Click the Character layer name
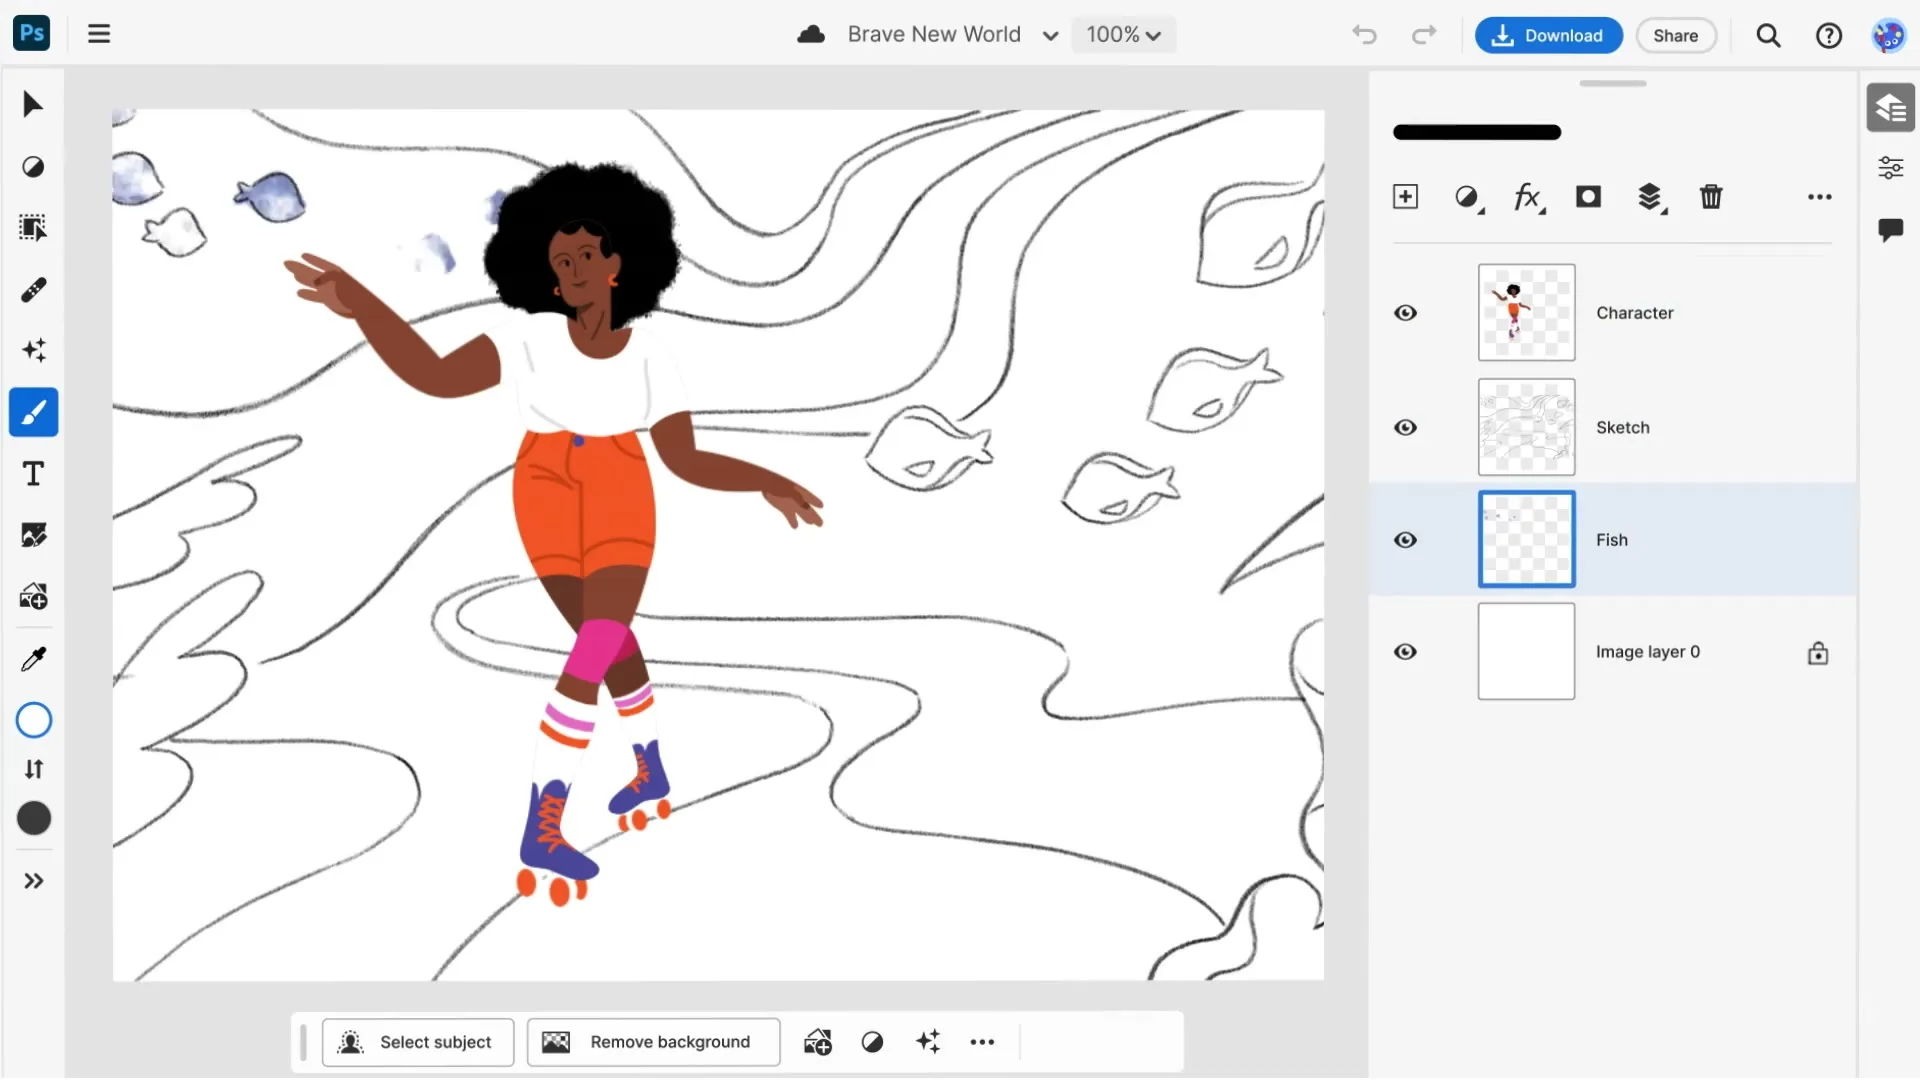Viewport: 1920px width, 1080px height. 1634,313
